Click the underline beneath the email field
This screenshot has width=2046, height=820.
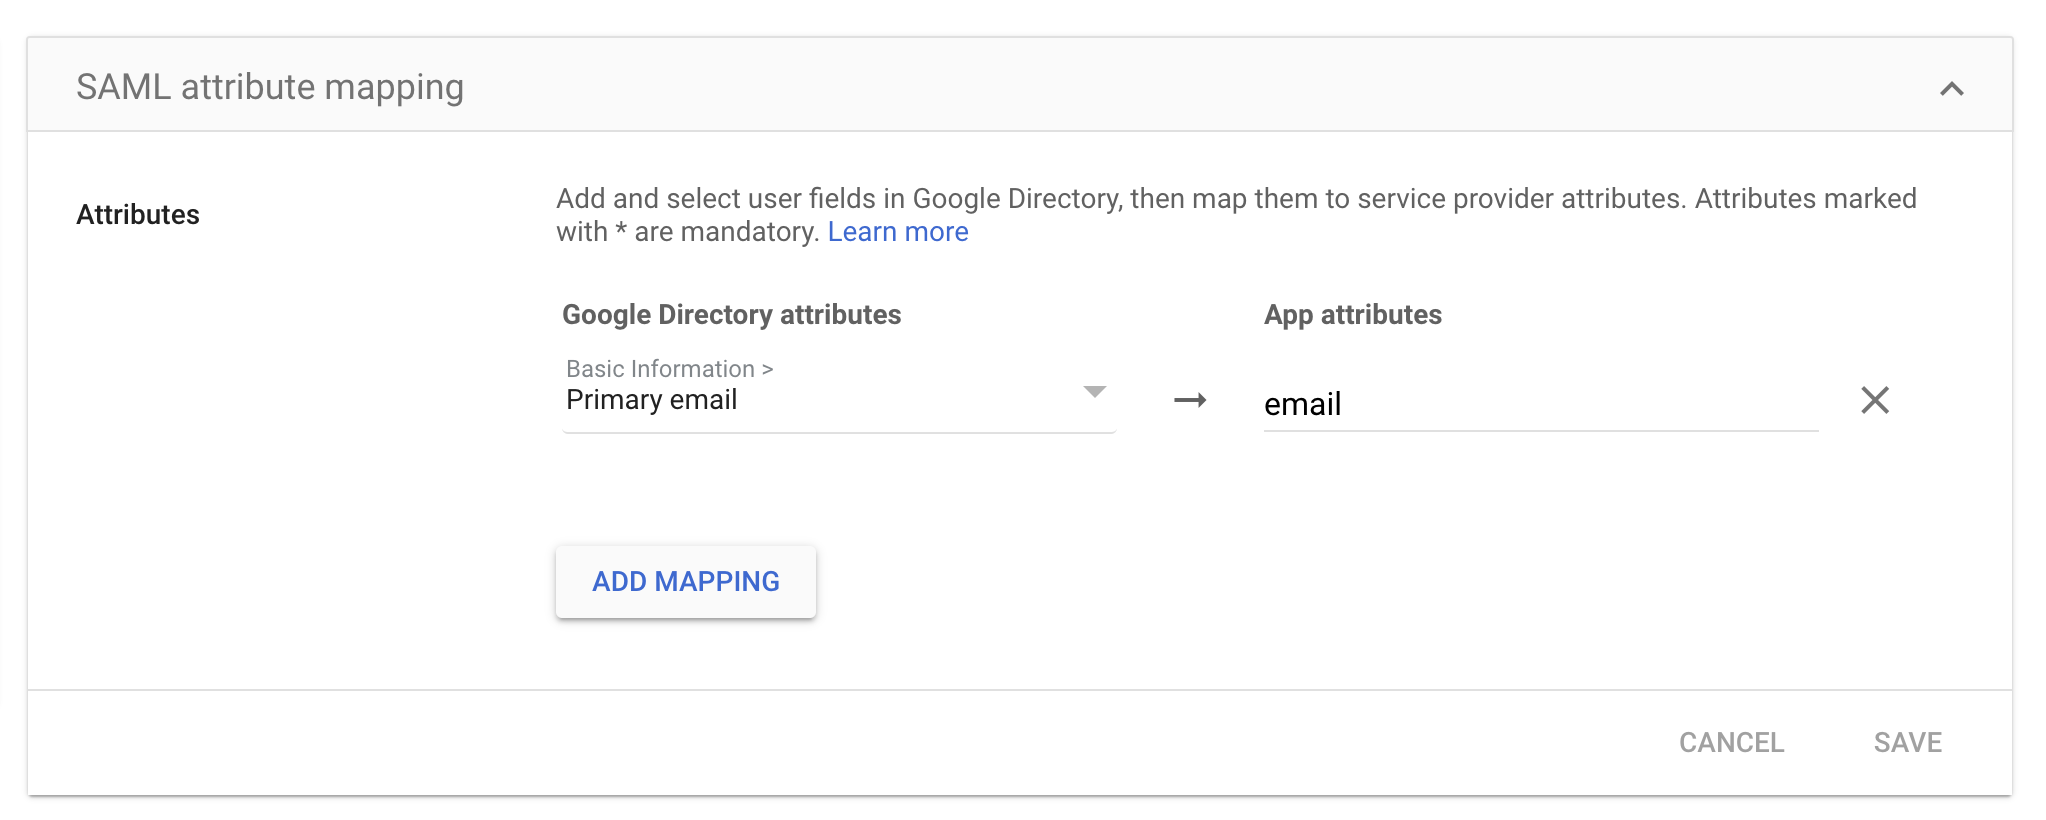point(1540,430)
